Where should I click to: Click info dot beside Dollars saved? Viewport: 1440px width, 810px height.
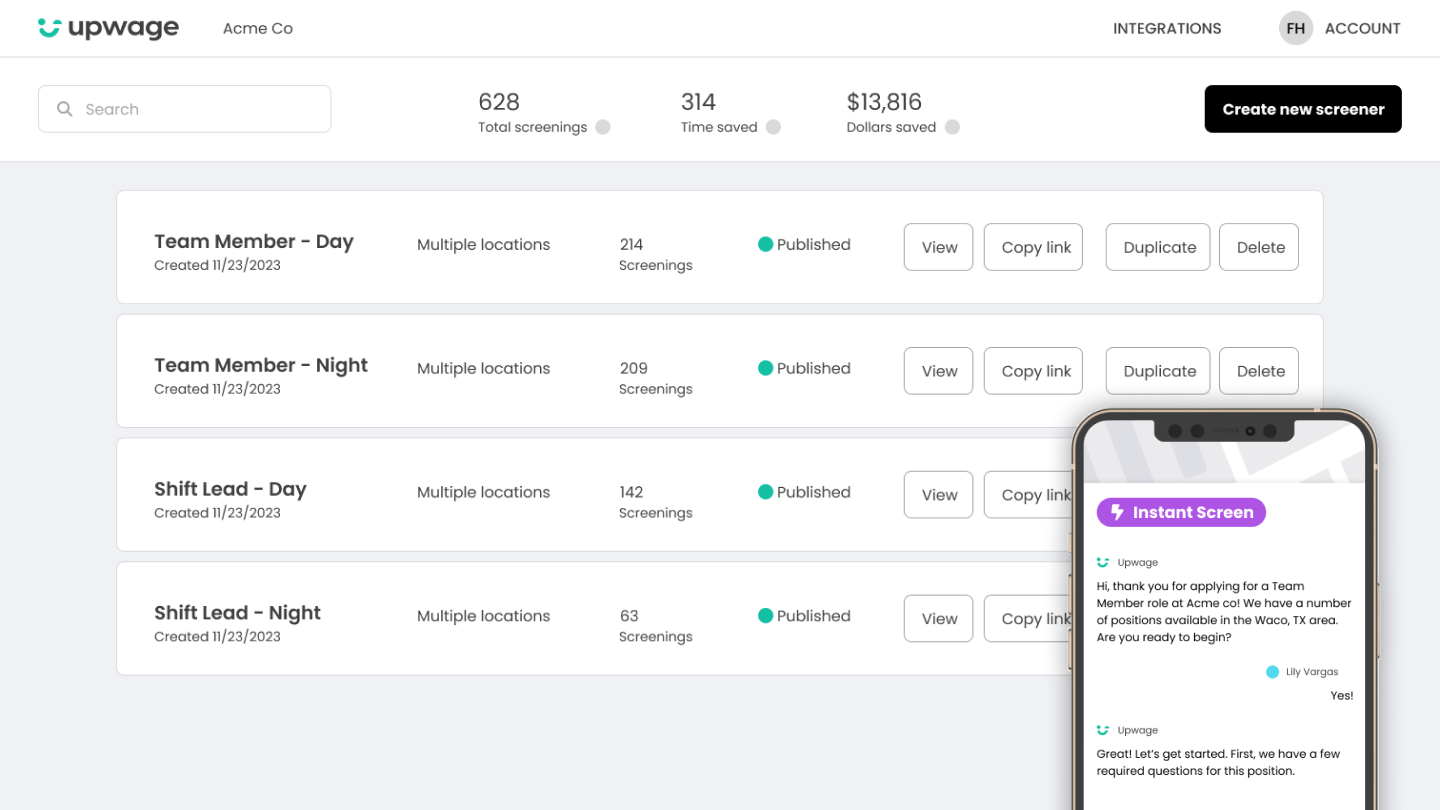(952, 127)
